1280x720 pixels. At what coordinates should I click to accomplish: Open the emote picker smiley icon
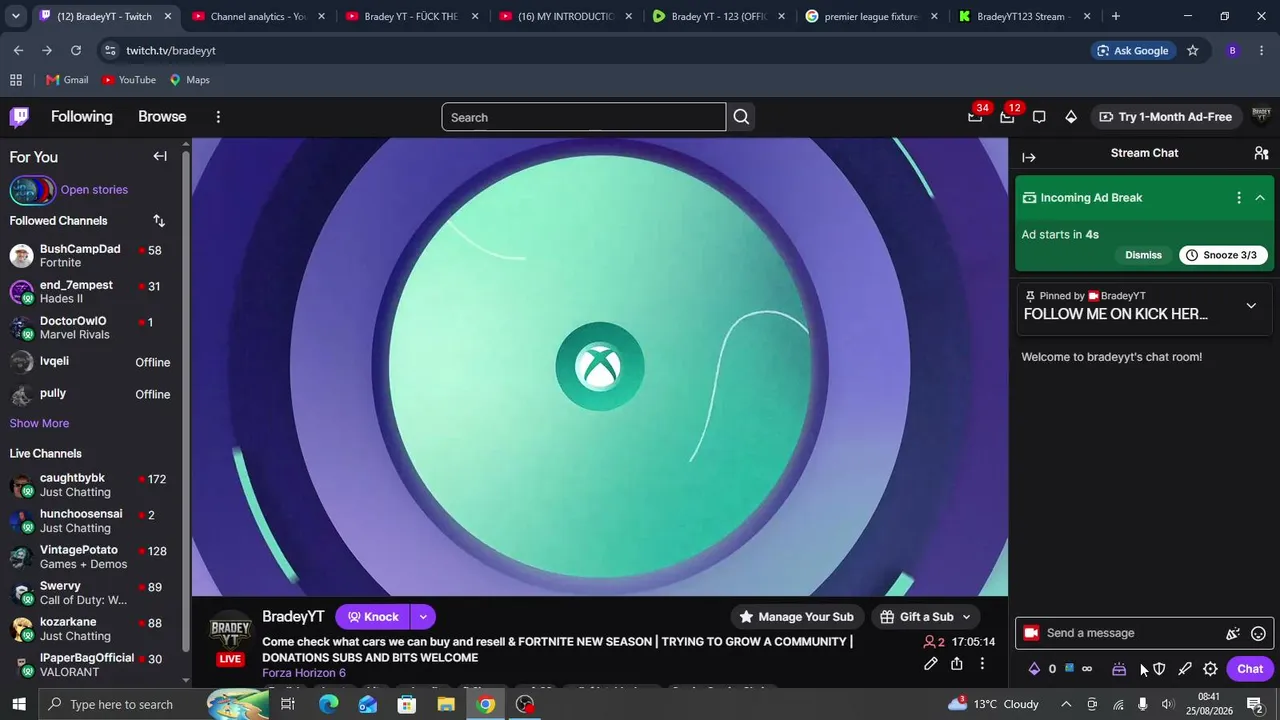tap(1259, 633)
